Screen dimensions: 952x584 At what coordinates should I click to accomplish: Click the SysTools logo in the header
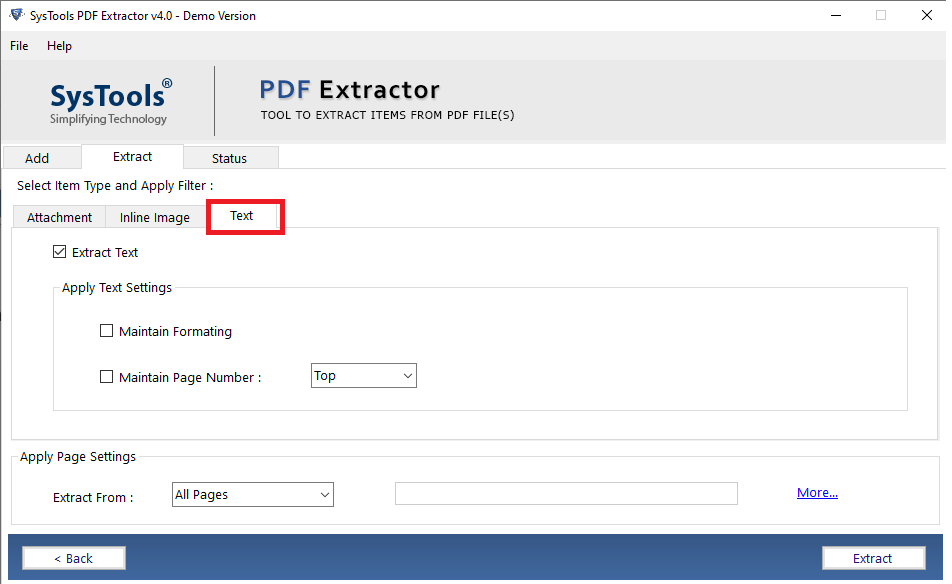[x=110, y=99]
